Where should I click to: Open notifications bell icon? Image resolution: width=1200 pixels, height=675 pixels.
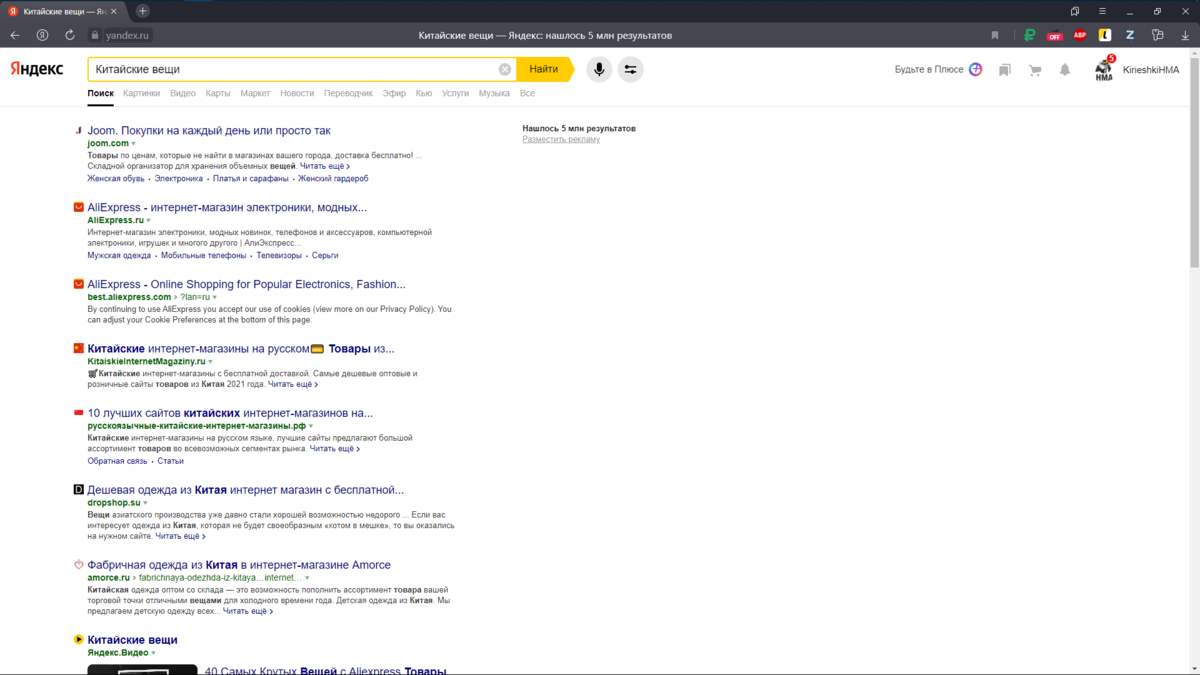point(1065,70)
